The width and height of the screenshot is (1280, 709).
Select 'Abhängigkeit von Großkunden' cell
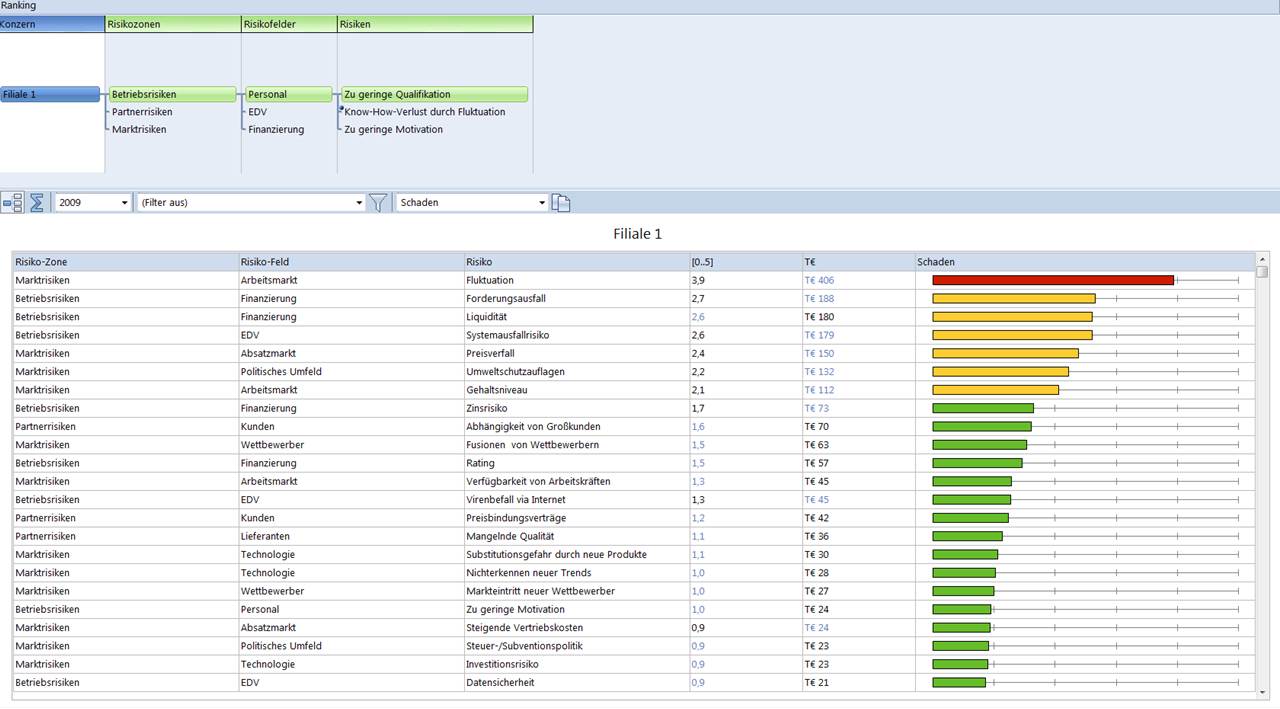coord(576,426)
